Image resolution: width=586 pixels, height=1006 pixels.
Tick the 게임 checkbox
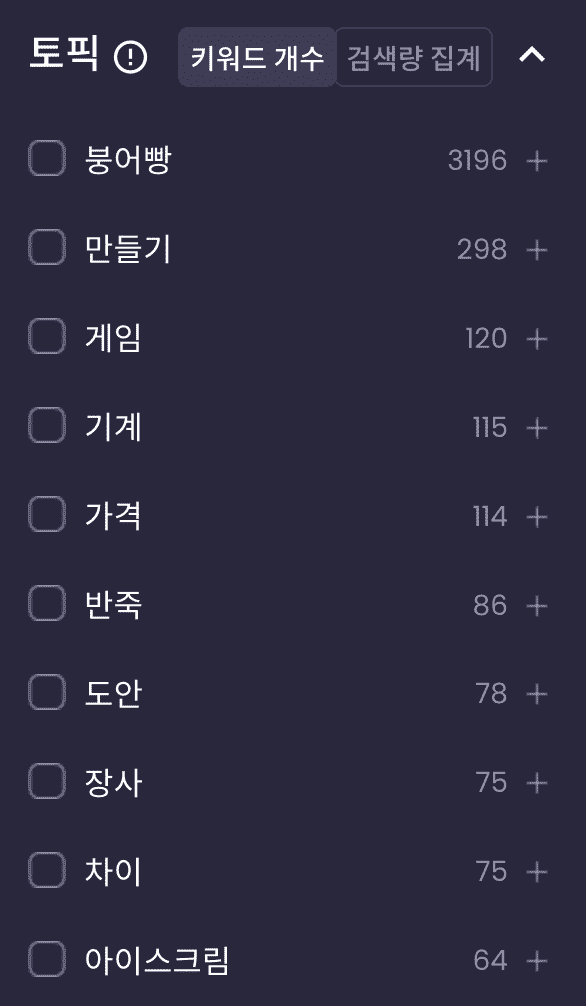click(47, 337)
